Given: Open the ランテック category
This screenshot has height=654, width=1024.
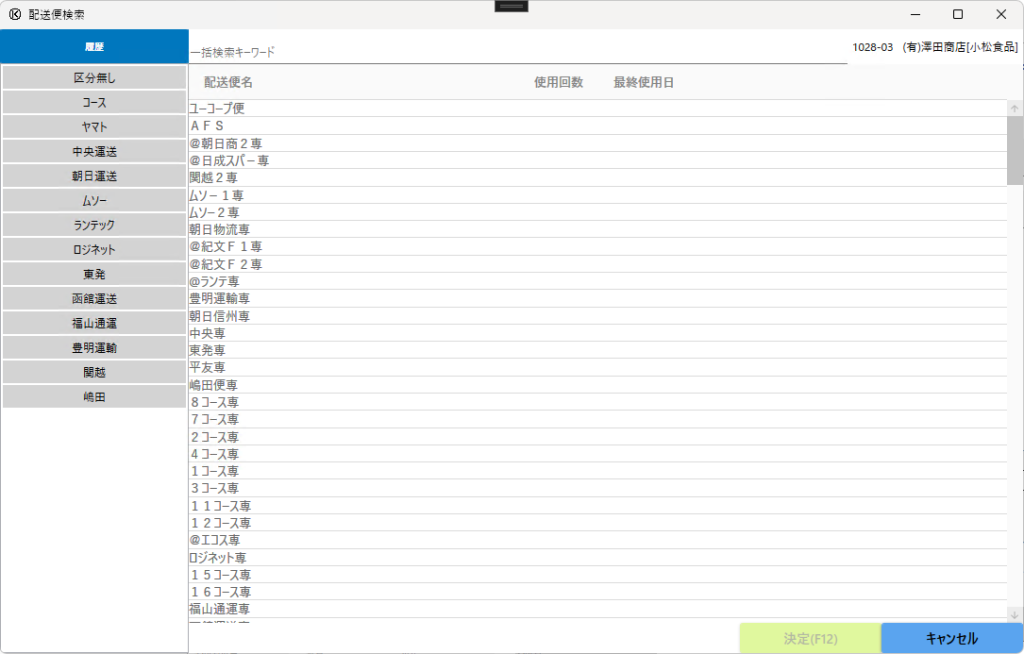Looking at the screenshot, I should click(x=95, y=225).
